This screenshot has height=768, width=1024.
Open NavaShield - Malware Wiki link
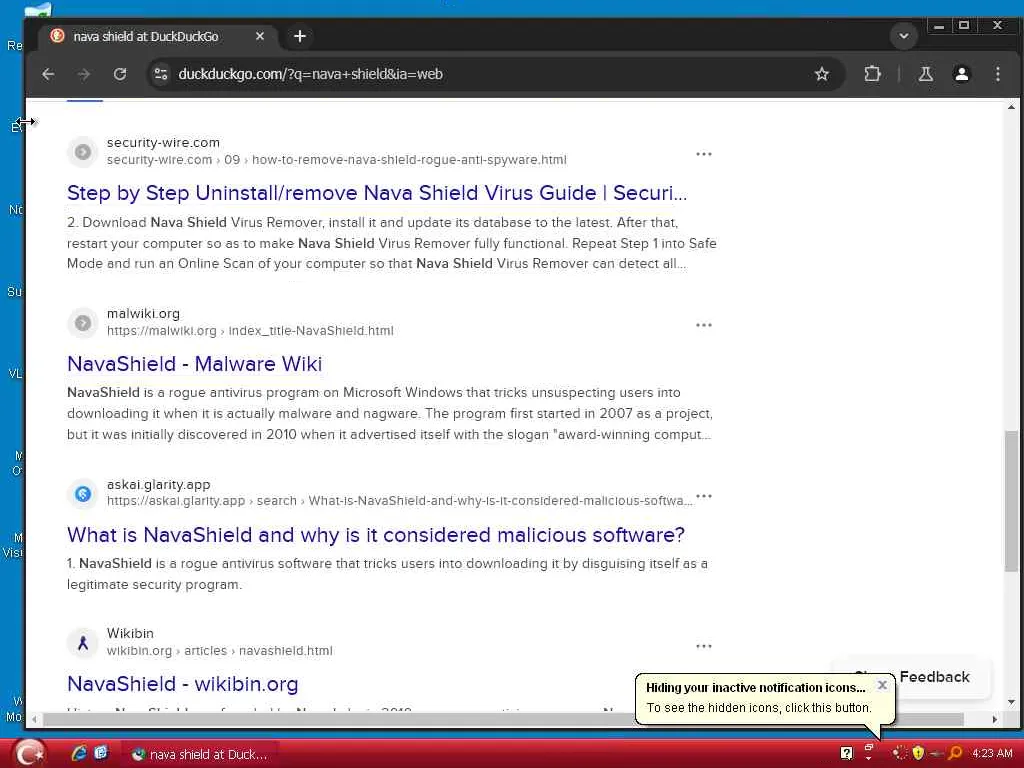pyautogui.click(x=195, y=364)
